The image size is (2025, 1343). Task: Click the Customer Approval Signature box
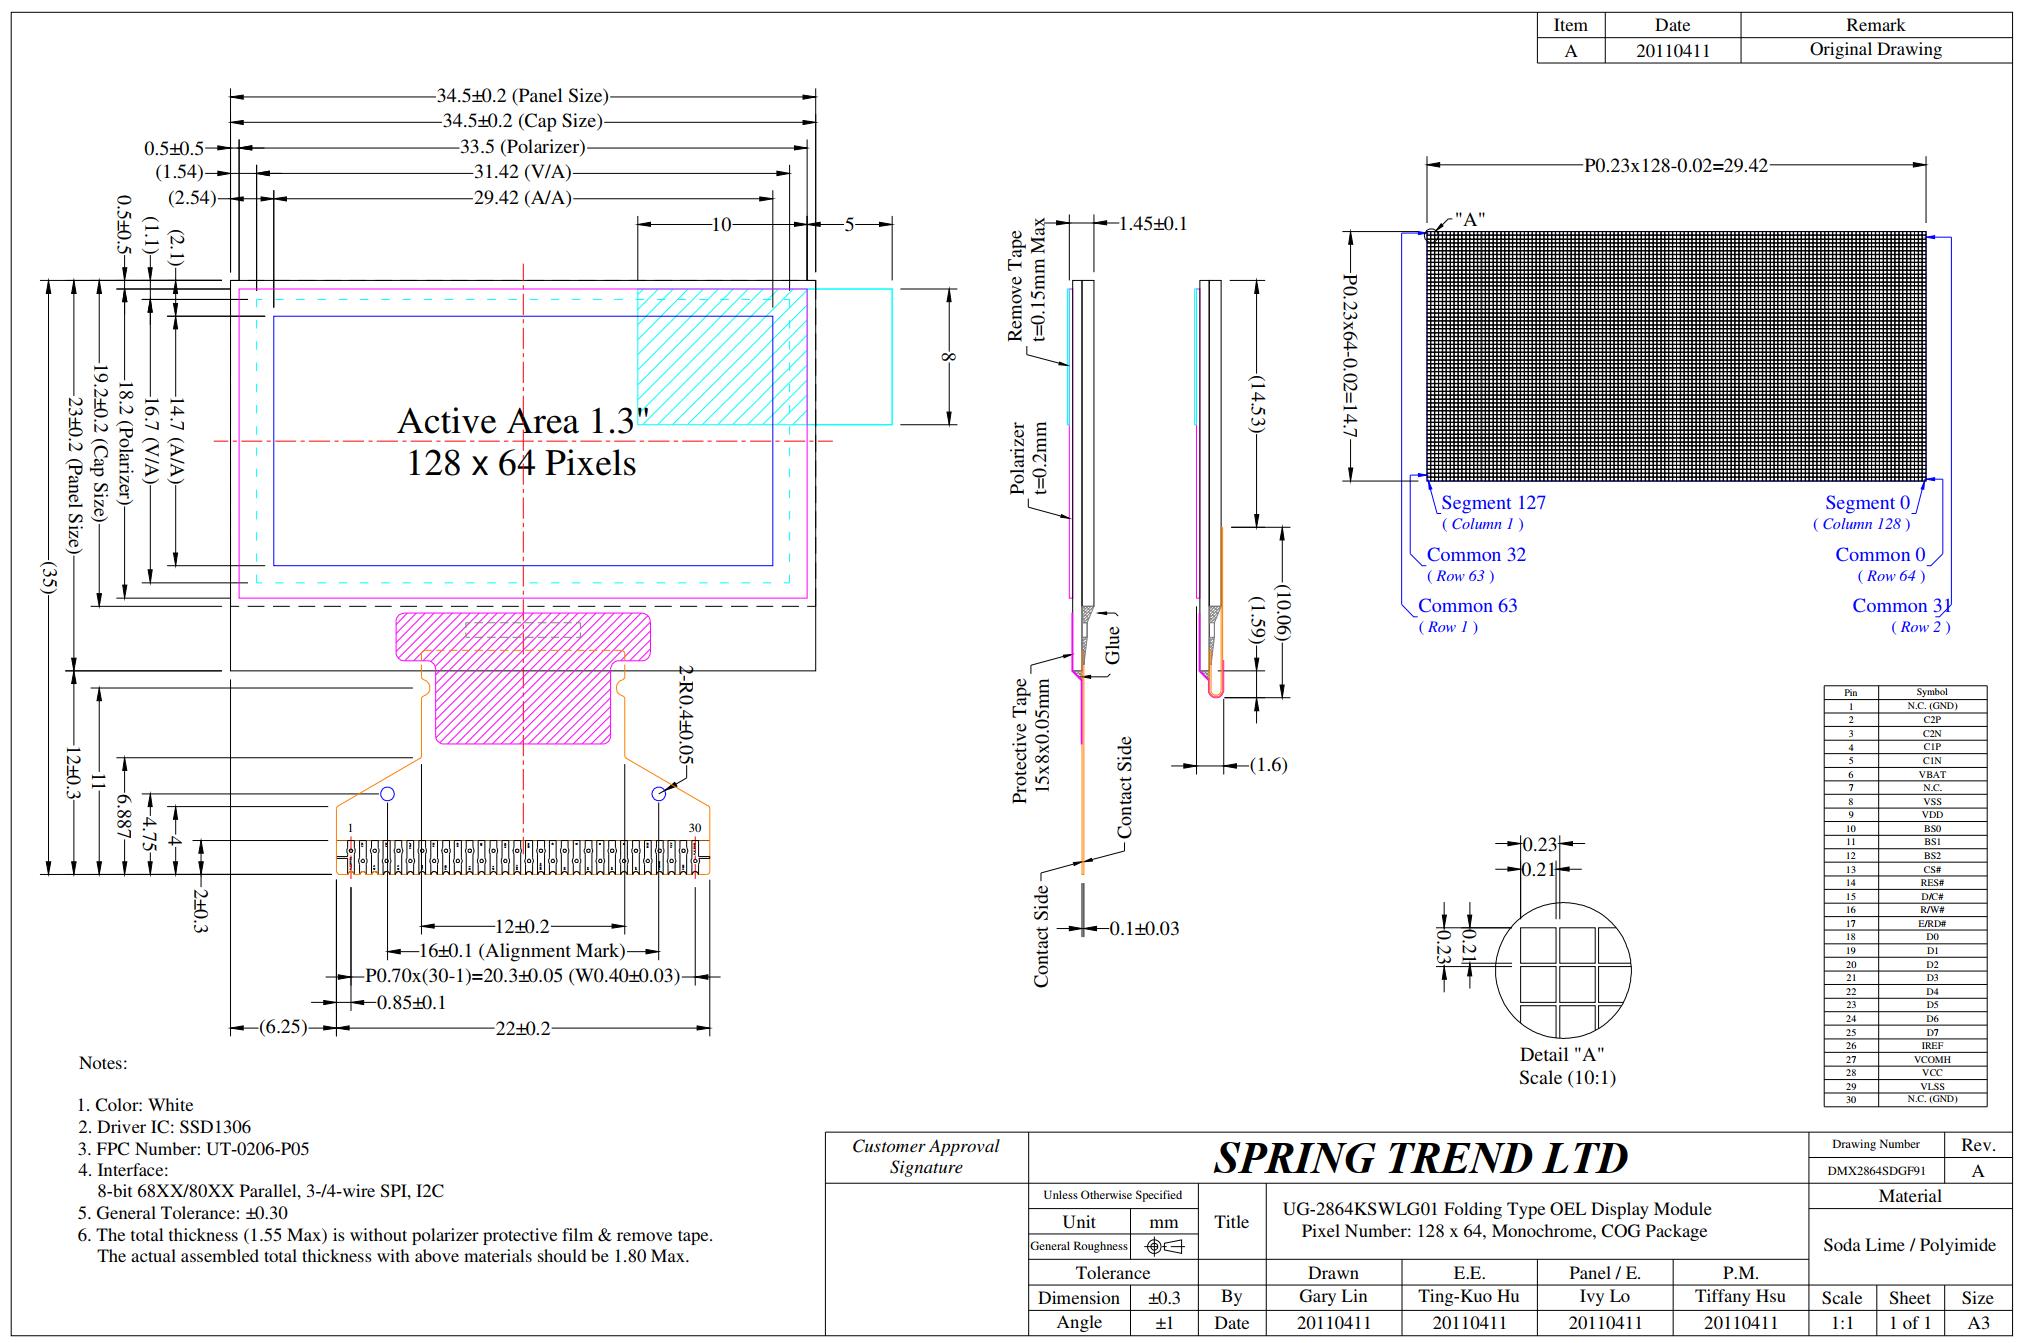pyautogui.click(x=925, y=1157)
